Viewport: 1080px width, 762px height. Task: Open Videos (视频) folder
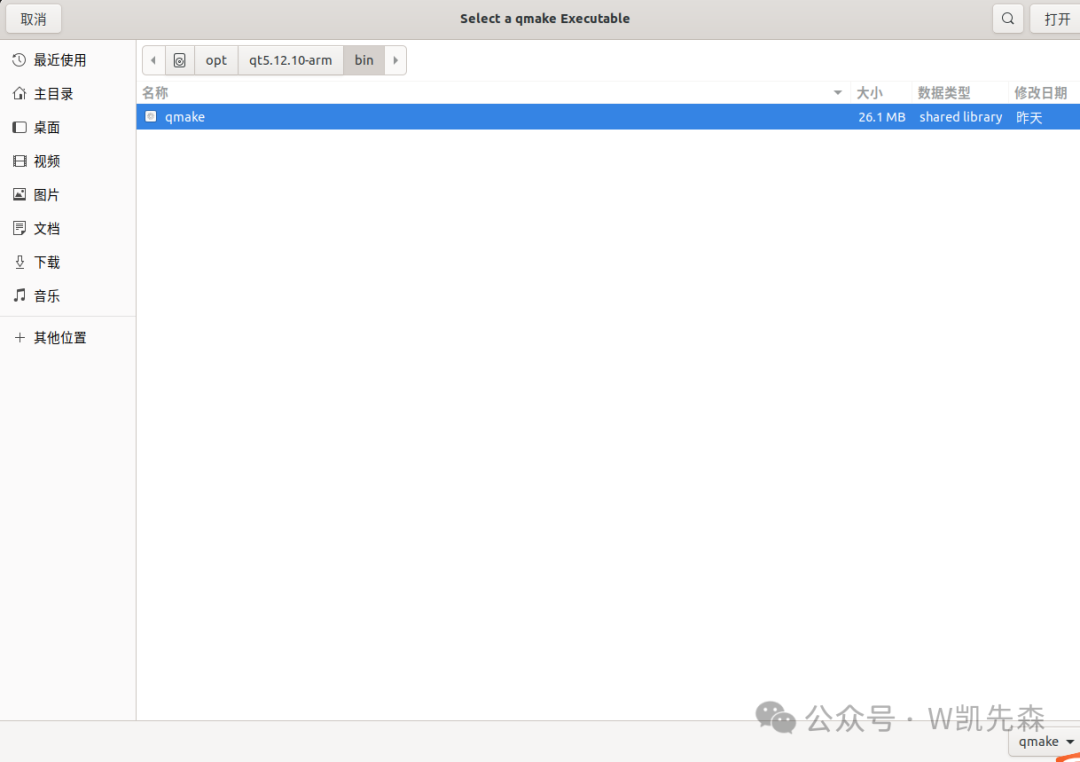click(46, 161)
